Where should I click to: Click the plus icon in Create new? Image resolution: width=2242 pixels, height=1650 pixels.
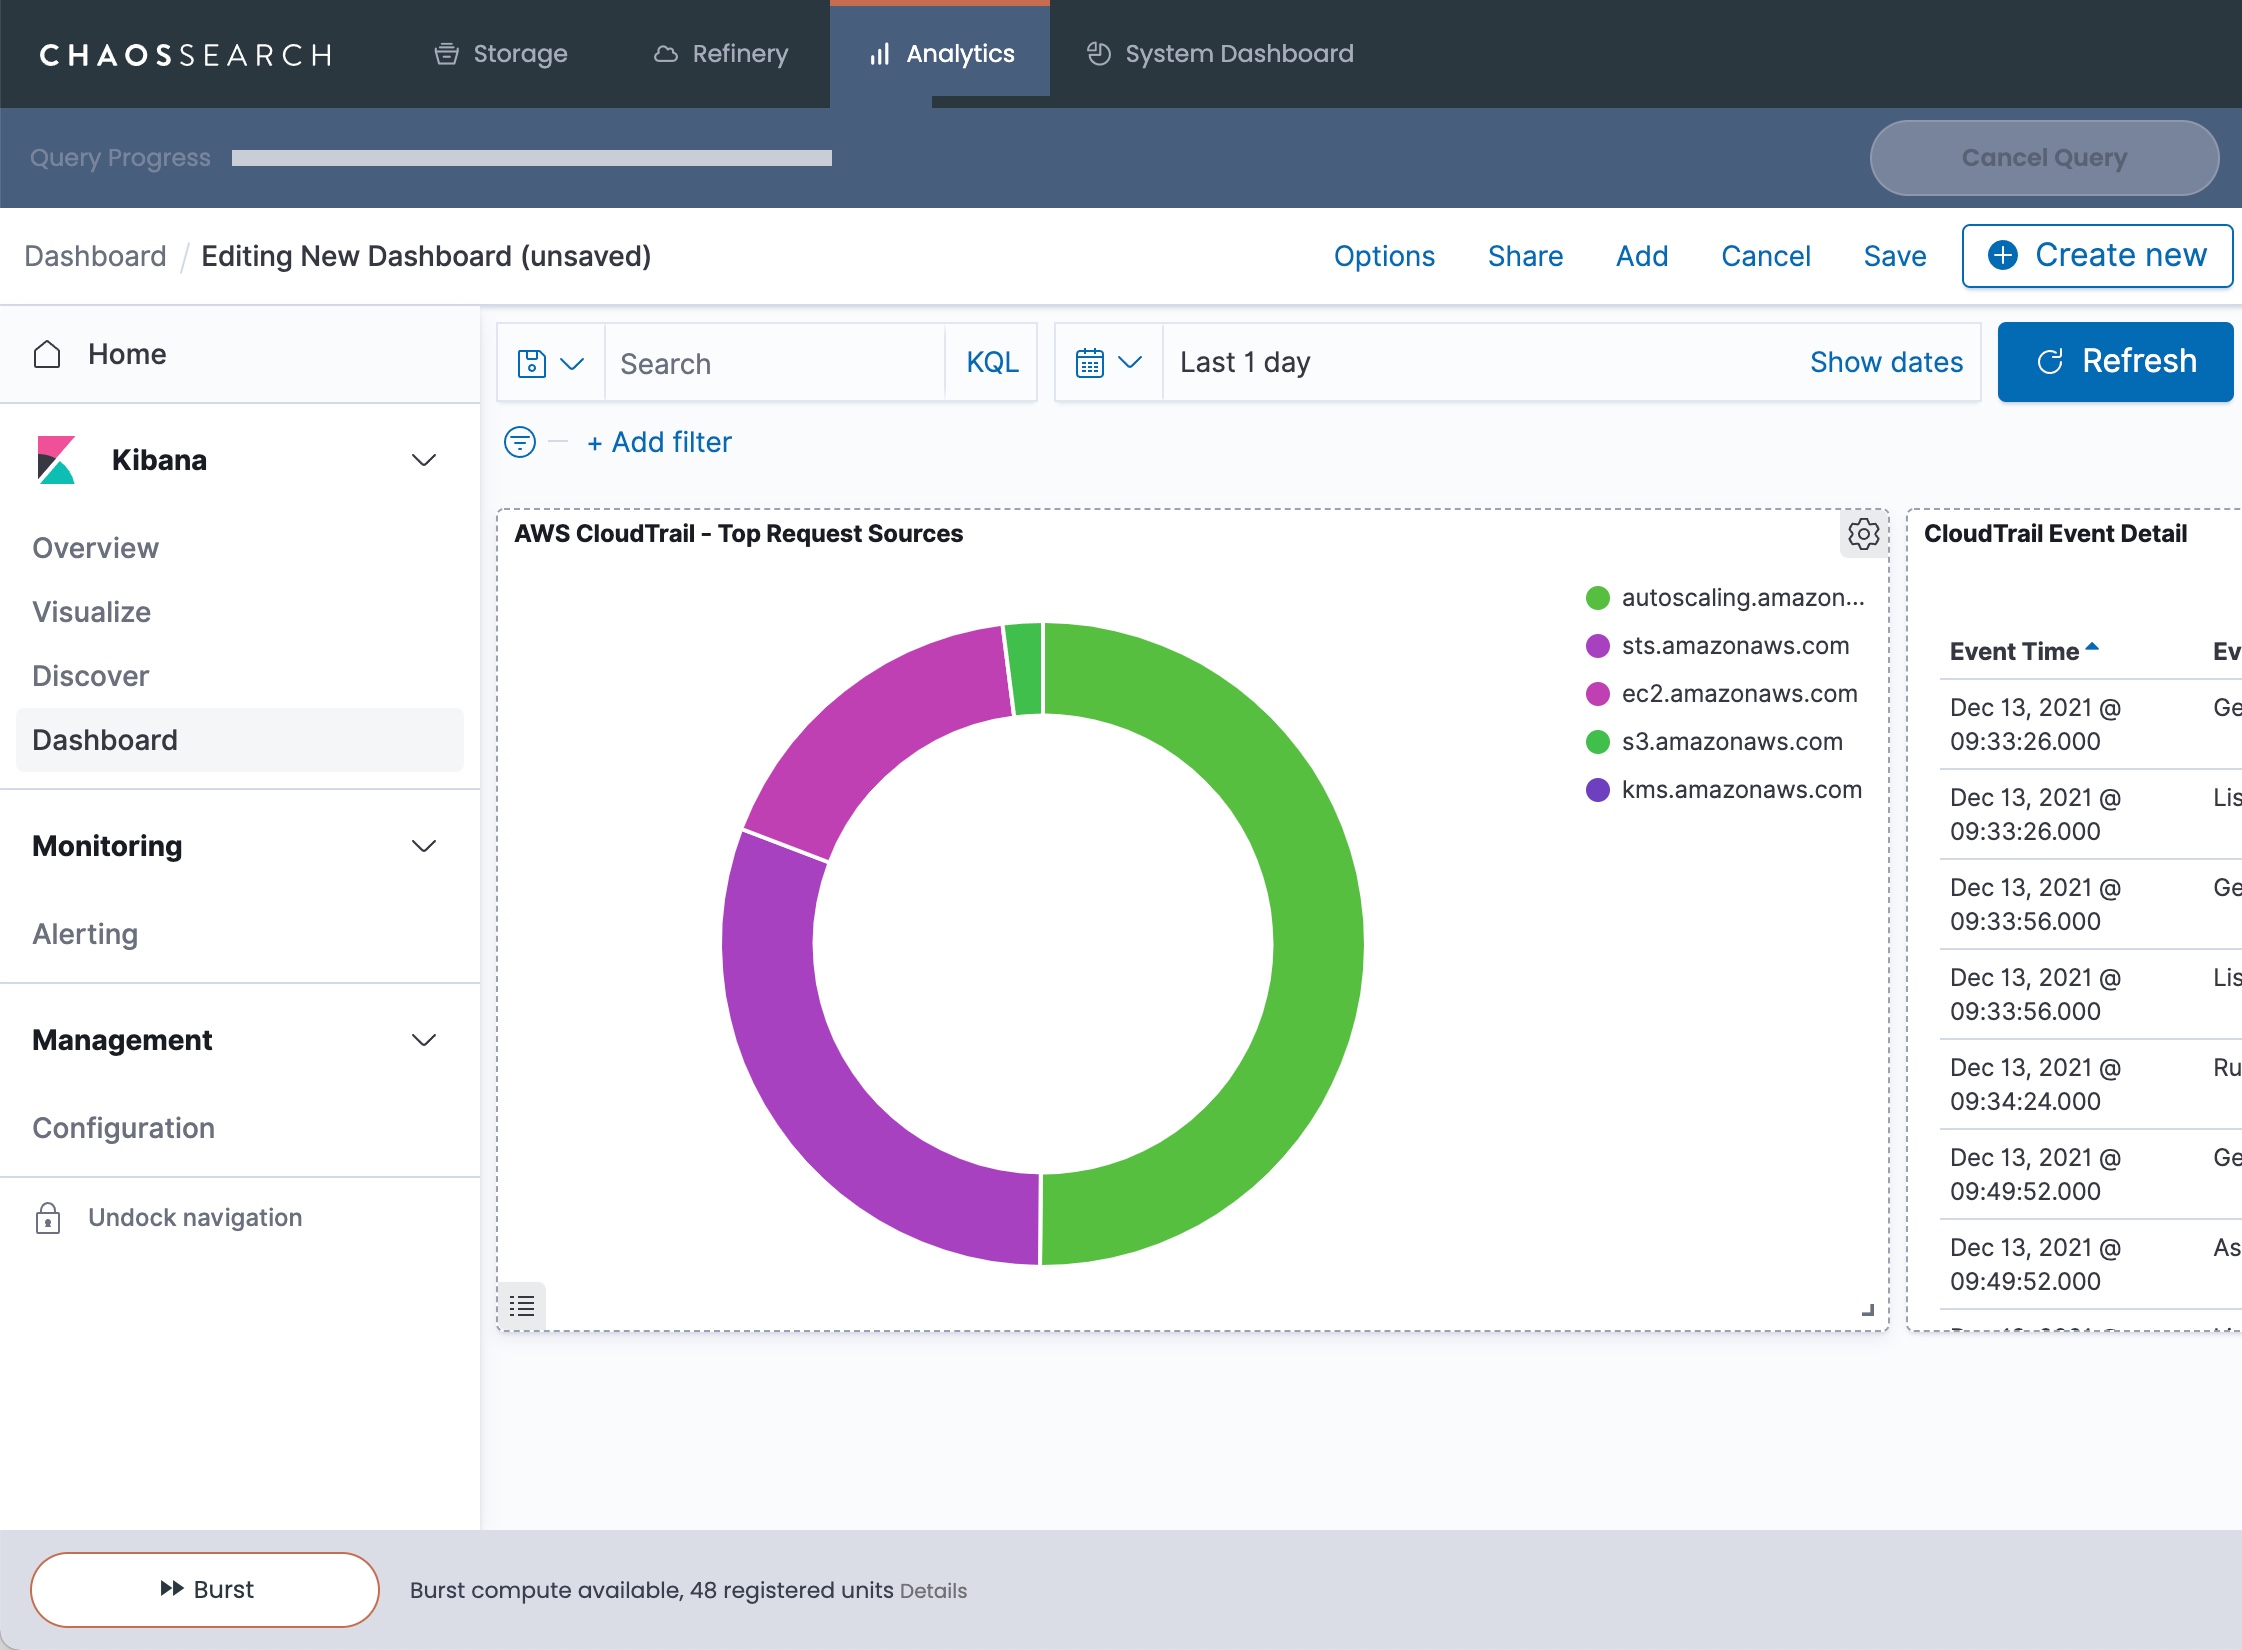2003,256
